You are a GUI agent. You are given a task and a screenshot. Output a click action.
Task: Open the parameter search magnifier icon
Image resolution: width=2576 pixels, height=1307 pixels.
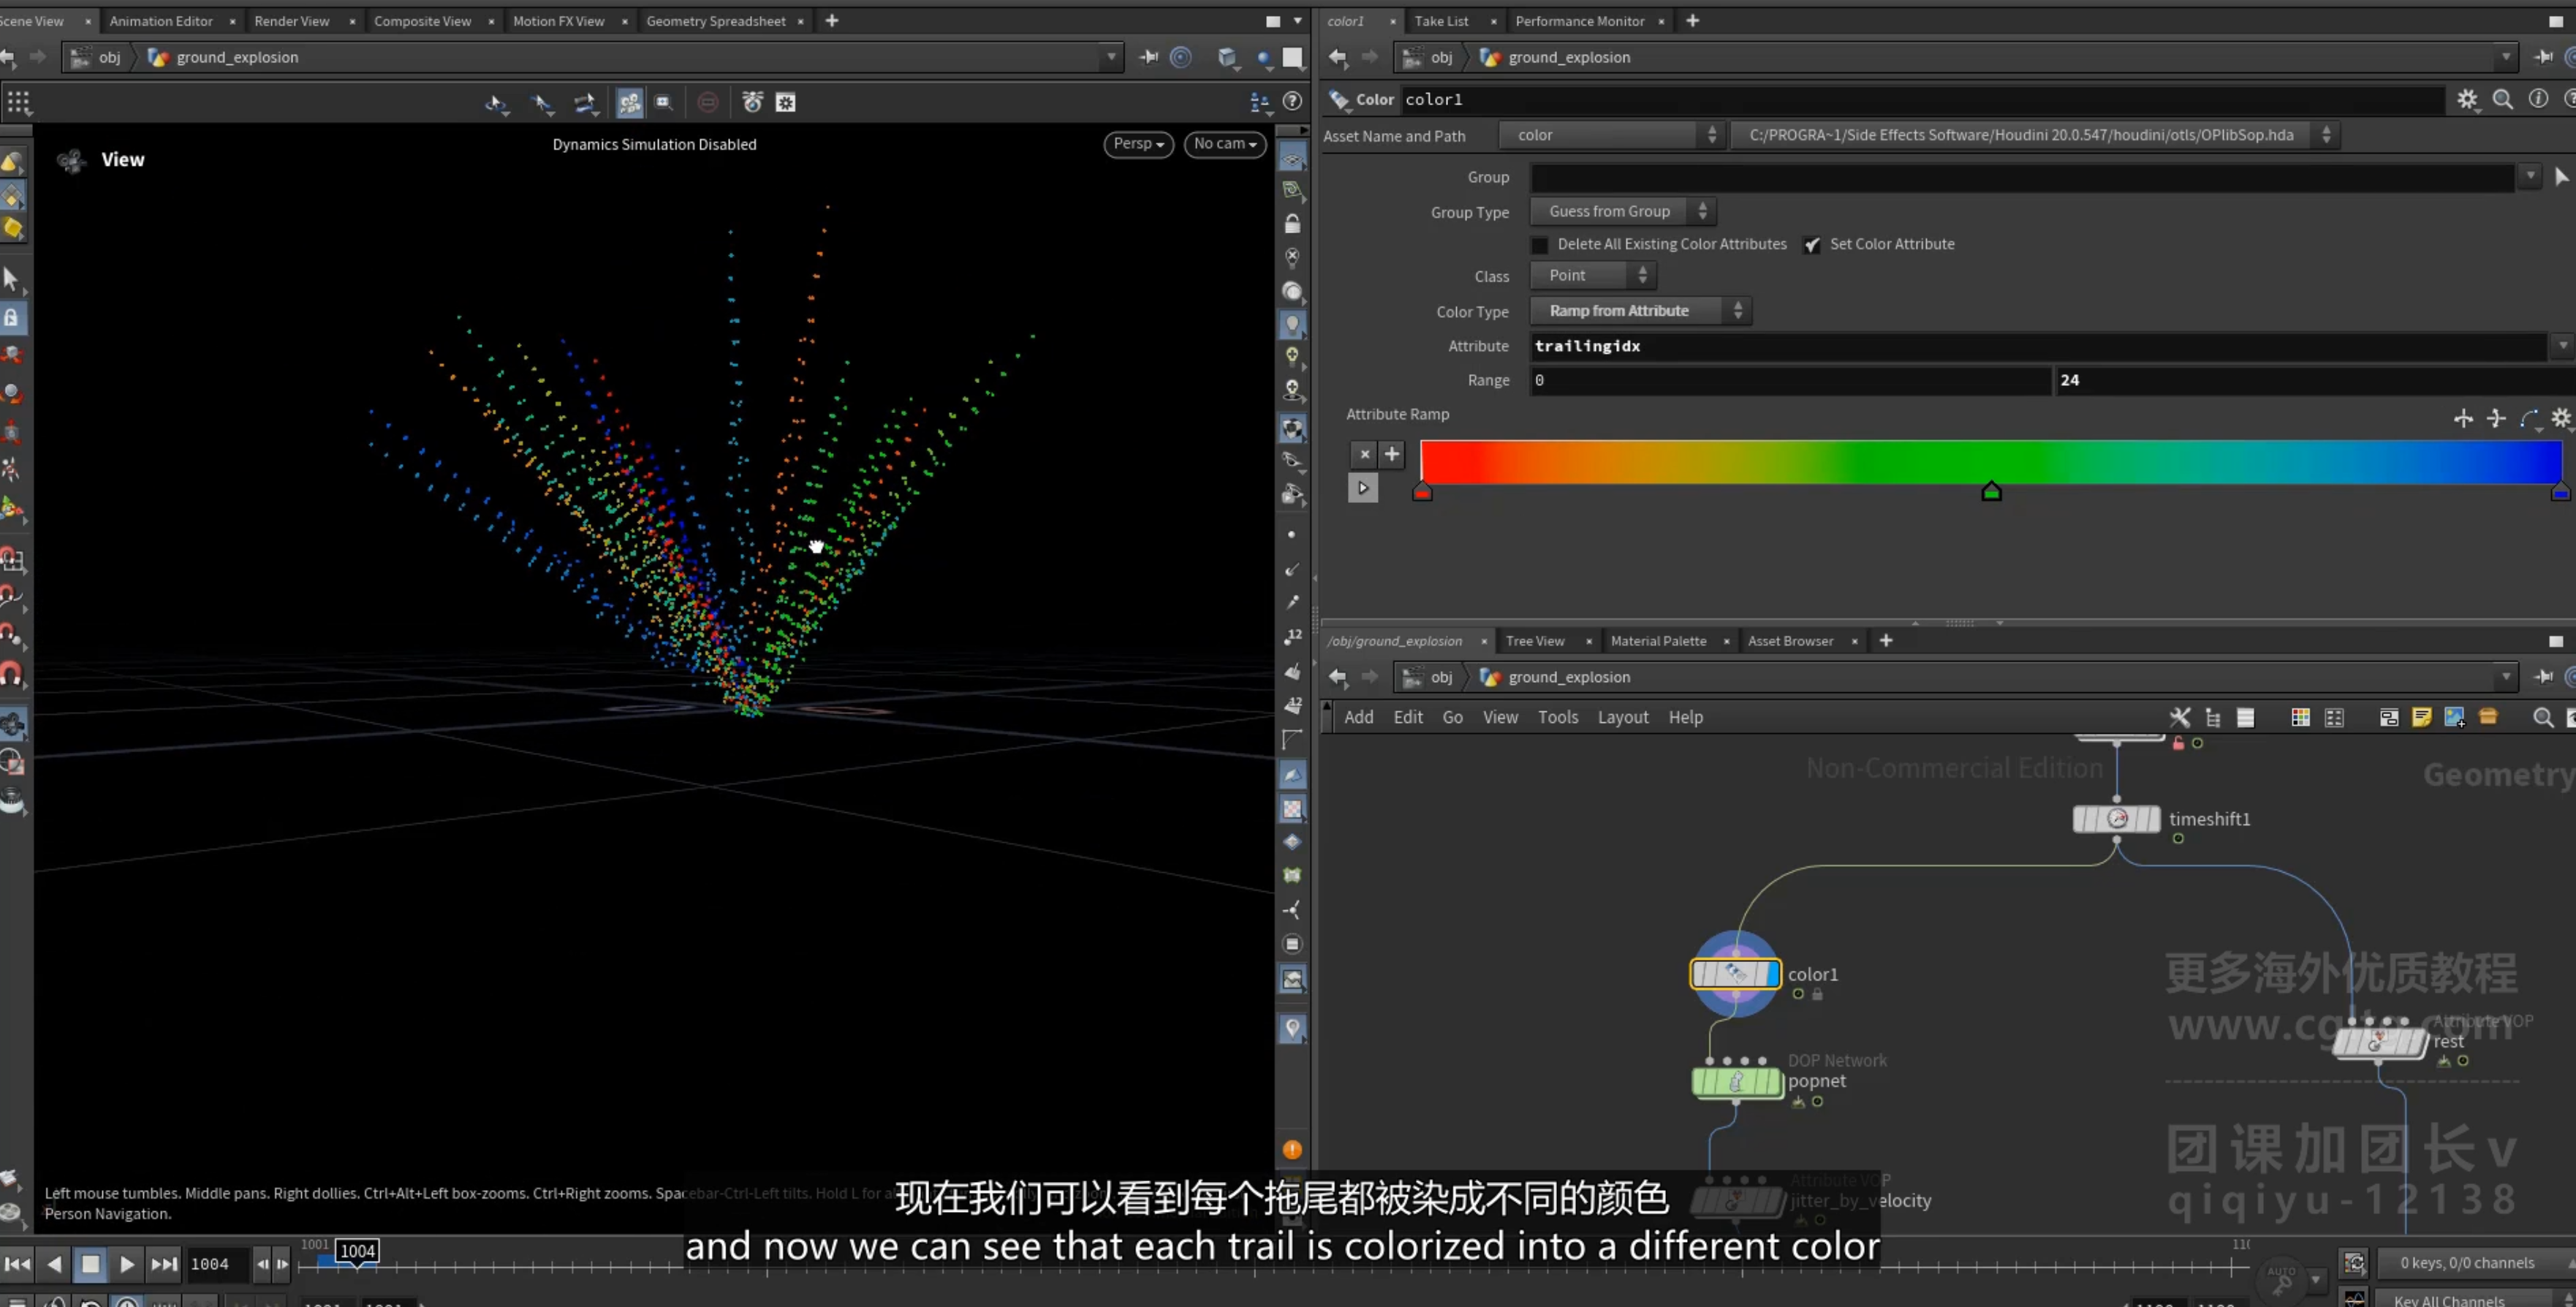[2503, 99]
